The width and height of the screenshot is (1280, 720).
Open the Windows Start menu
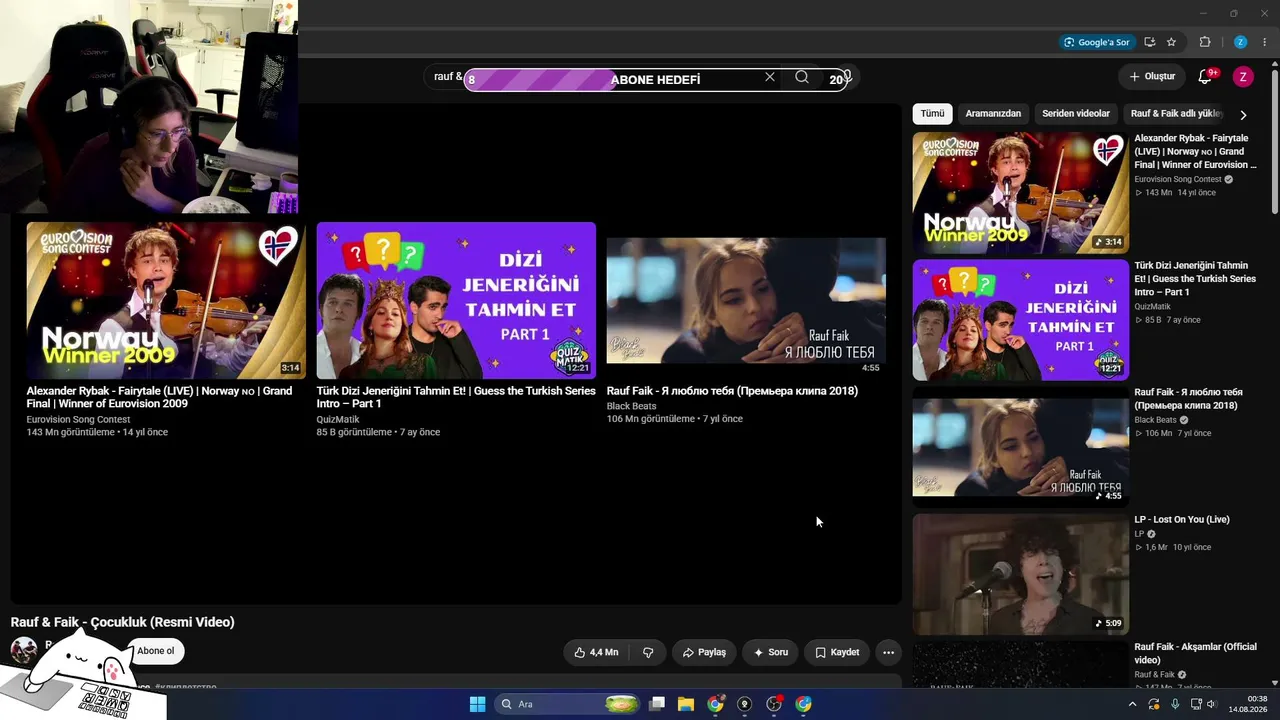(477, 704)
